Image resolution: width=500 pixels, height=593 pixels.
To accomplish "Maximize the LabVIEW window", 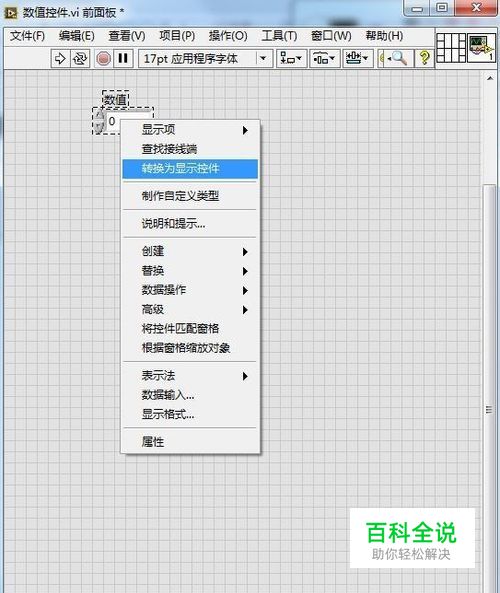I will click(442, 8).
